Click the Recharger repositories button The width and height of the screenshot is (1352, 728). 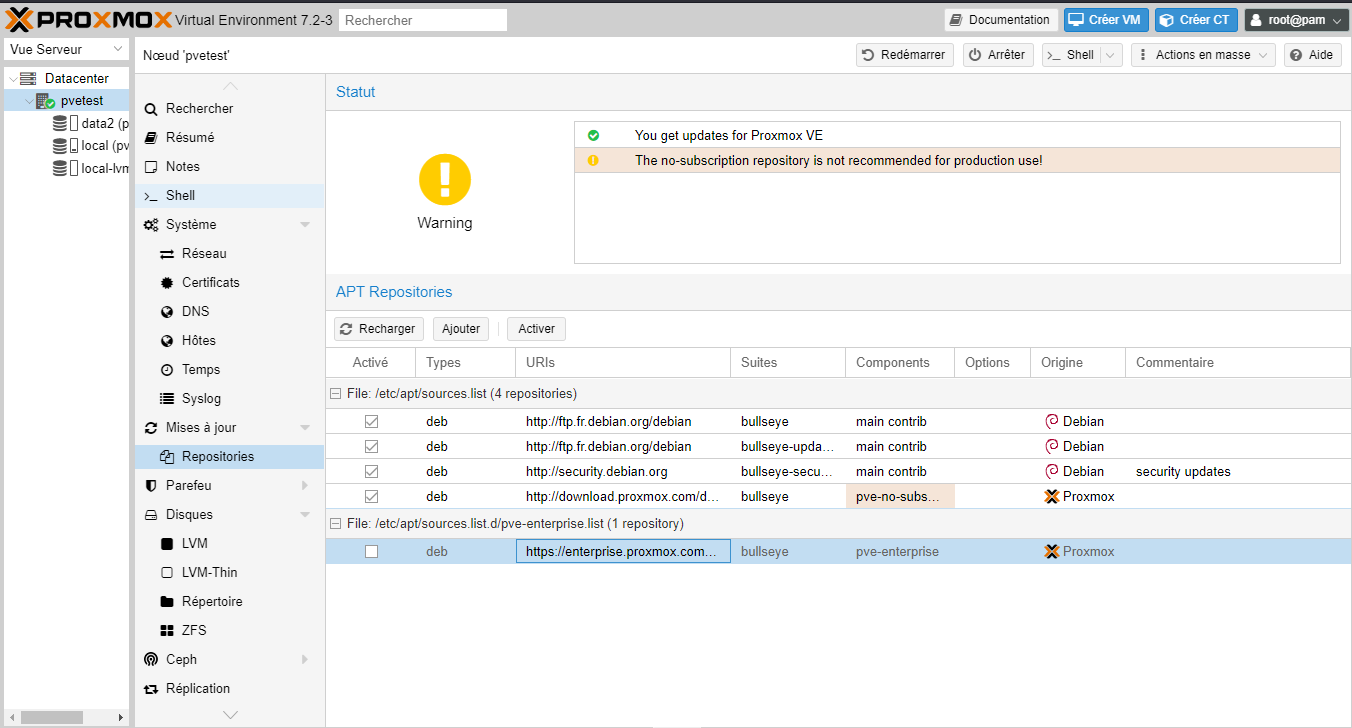(x=379, y=329)
